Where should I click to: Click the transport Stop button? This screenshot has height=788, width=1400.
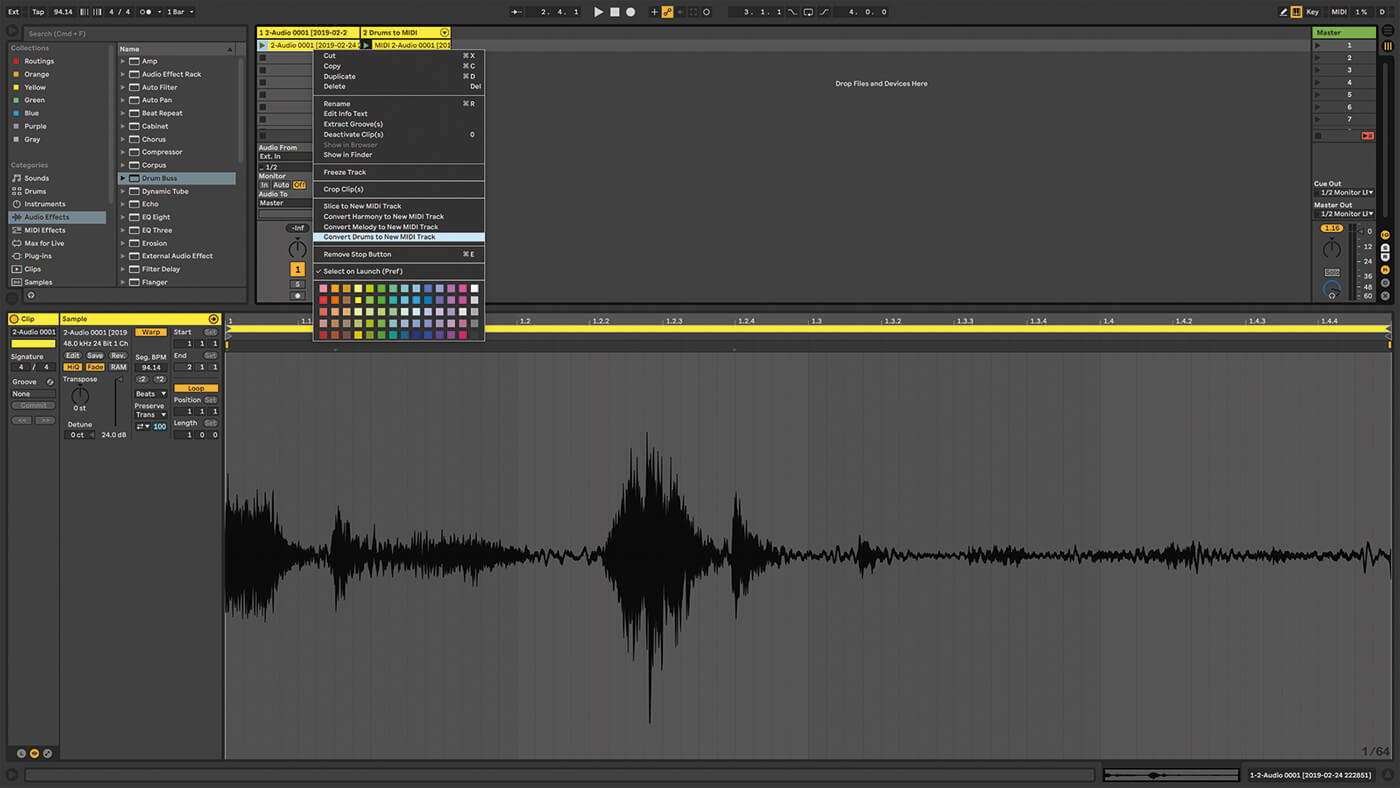click(x=614, y=12)
